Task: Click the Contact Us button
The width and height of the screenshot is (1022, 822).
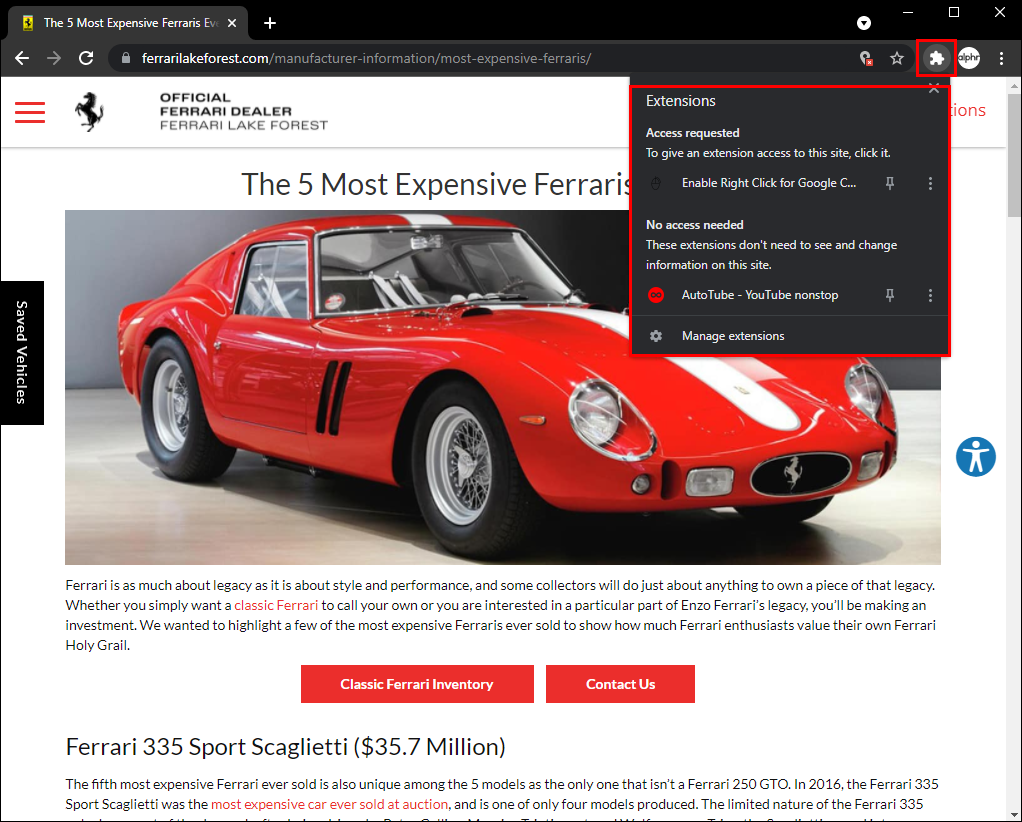Action: point(620,684)
